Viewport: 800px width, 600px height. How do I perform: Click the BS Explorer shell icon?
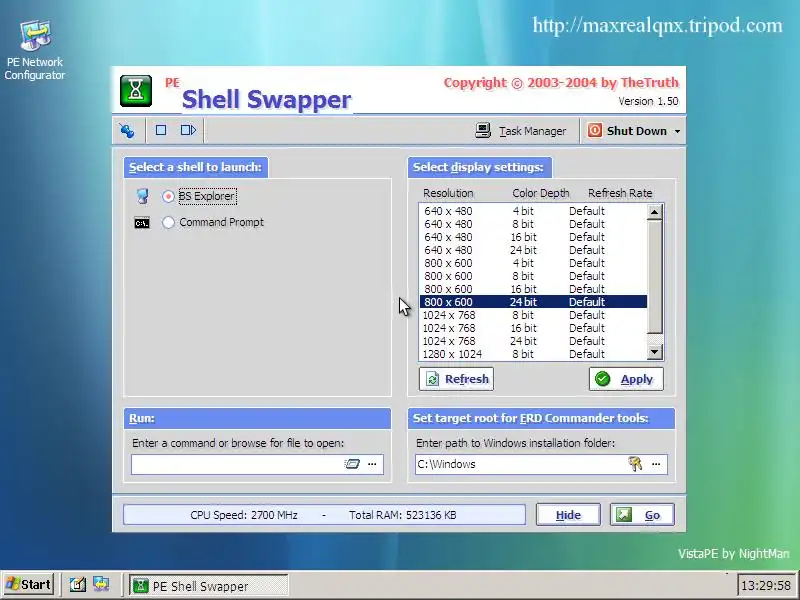coord(142,196)
